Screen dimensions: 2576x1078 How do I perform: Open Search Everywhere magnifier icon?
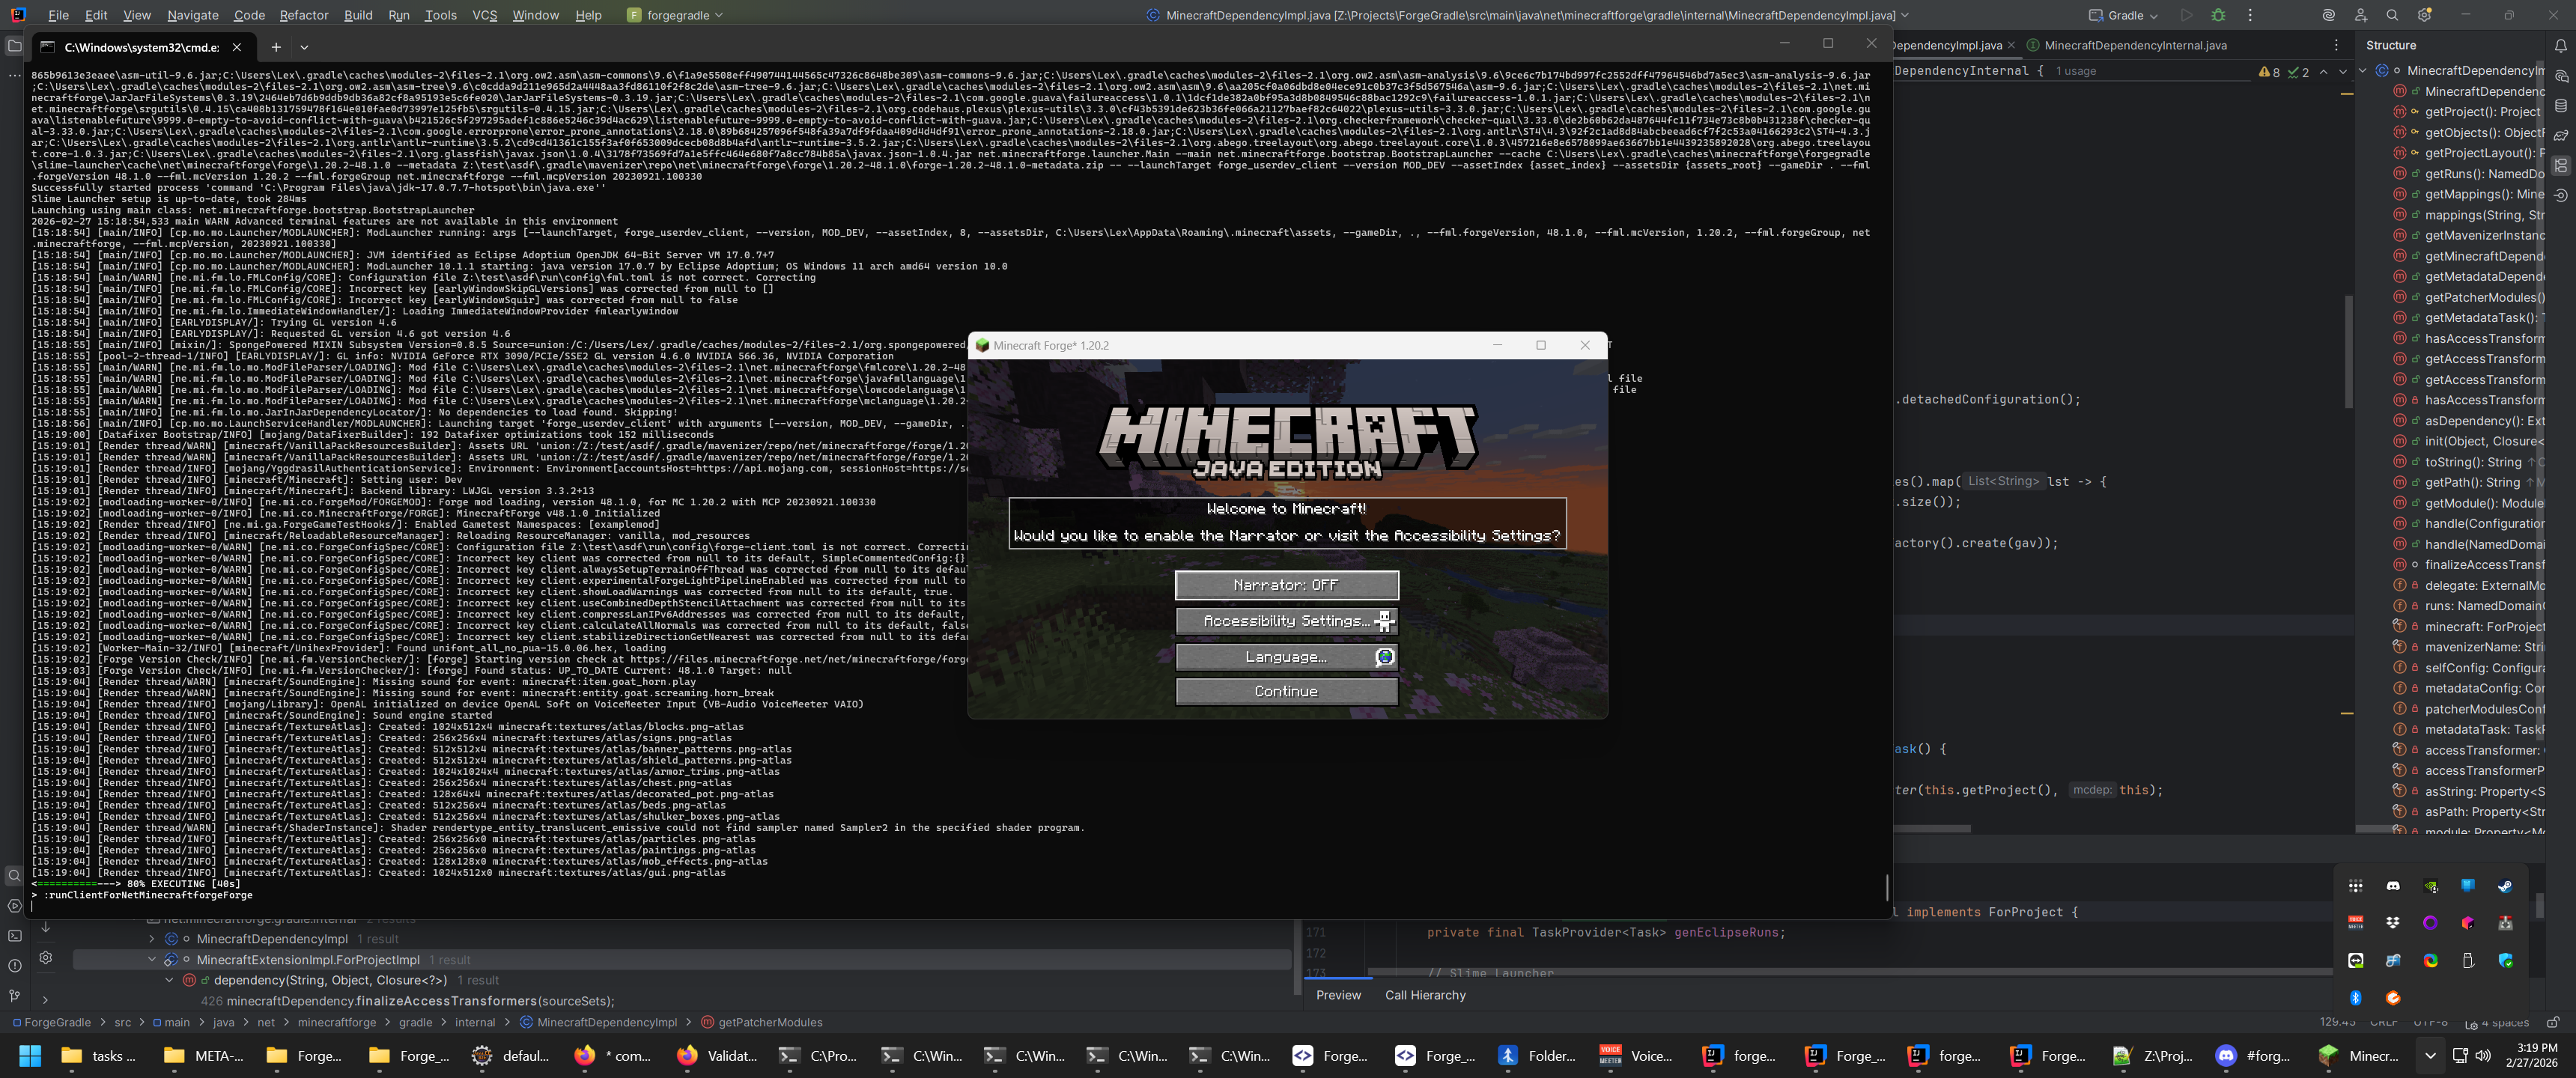pyautogui.click(x=2392, y=15)
